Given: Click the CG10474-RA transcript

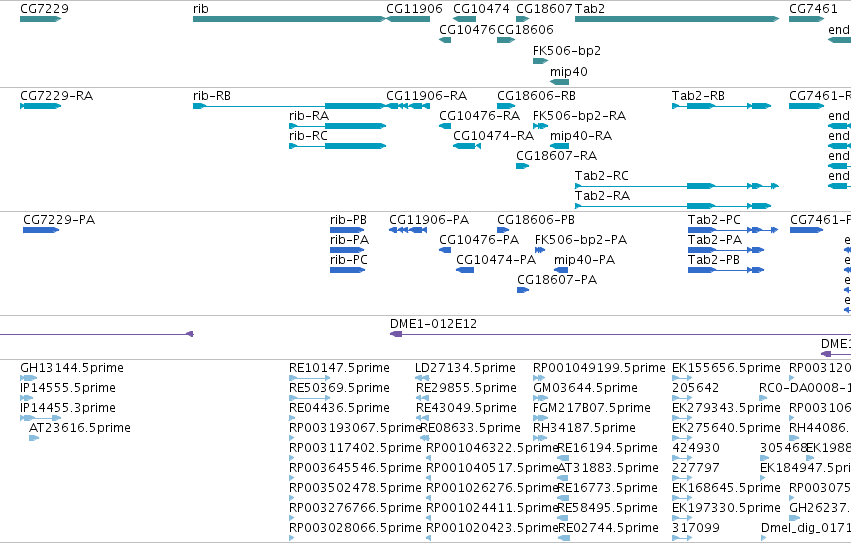Looking at the screenshot, I should tap(467, 146).
